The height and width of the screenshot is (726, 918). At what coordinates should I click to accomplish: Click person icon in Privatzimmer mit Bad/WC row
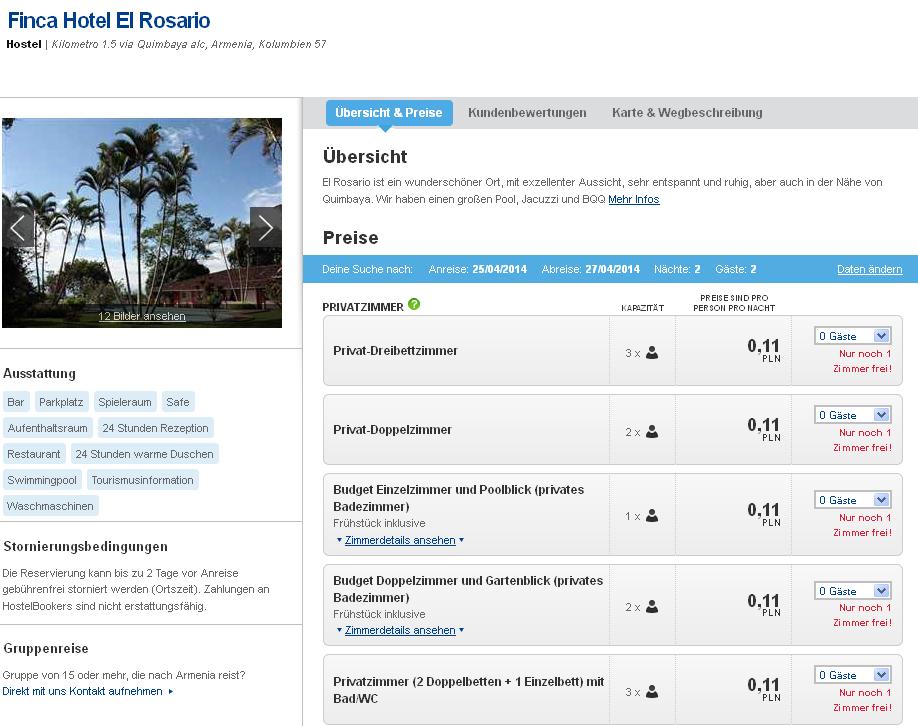[x=652, y=692]
